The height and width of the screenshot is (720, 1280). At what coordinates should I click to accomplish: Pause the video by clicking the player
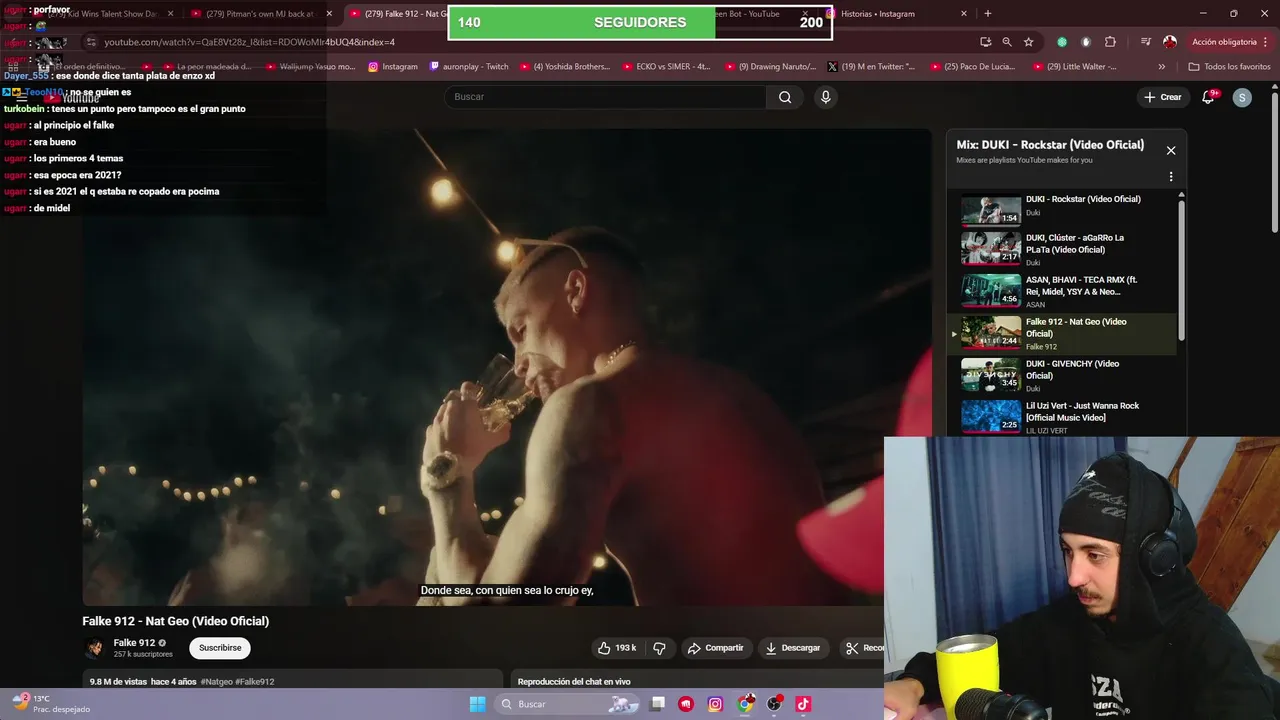[x=506, y=367]
